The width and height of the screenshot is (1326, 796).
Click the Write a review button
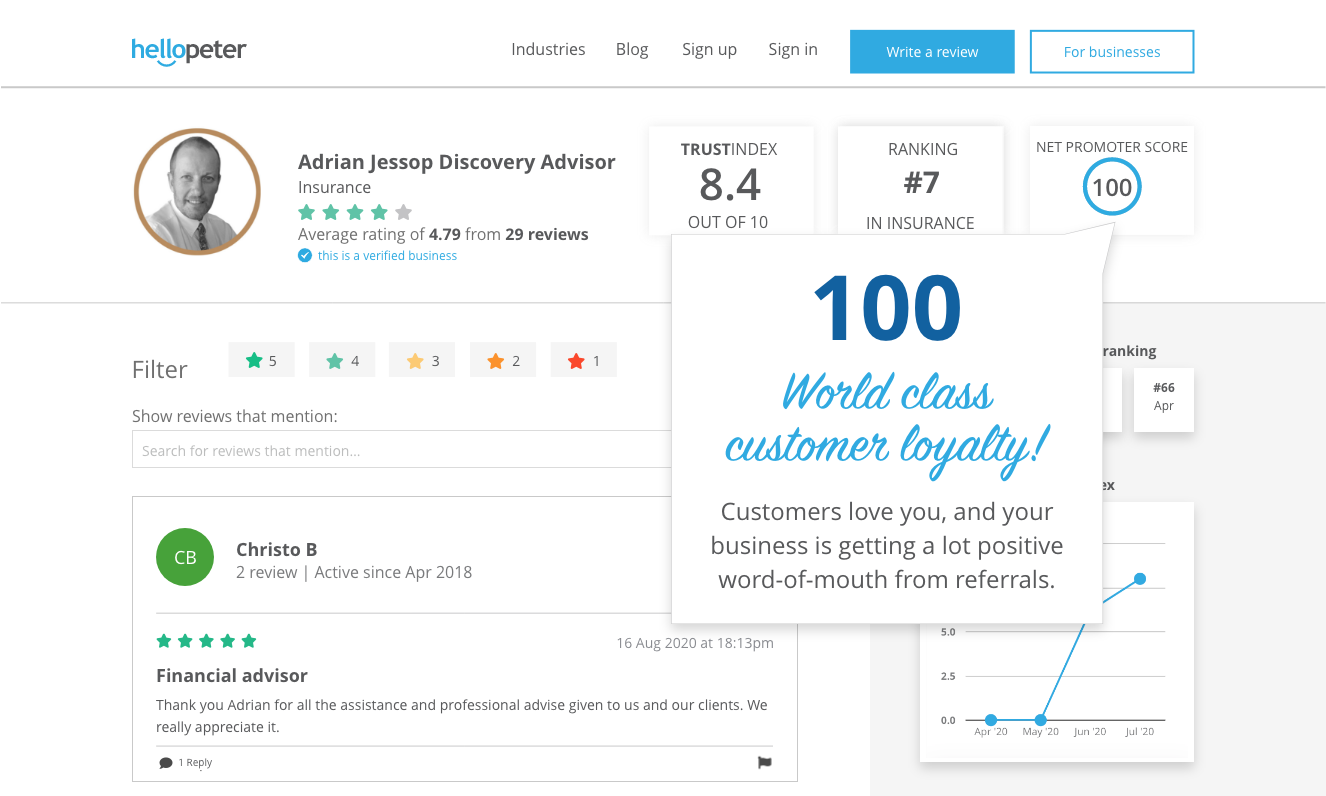(931, 51)
